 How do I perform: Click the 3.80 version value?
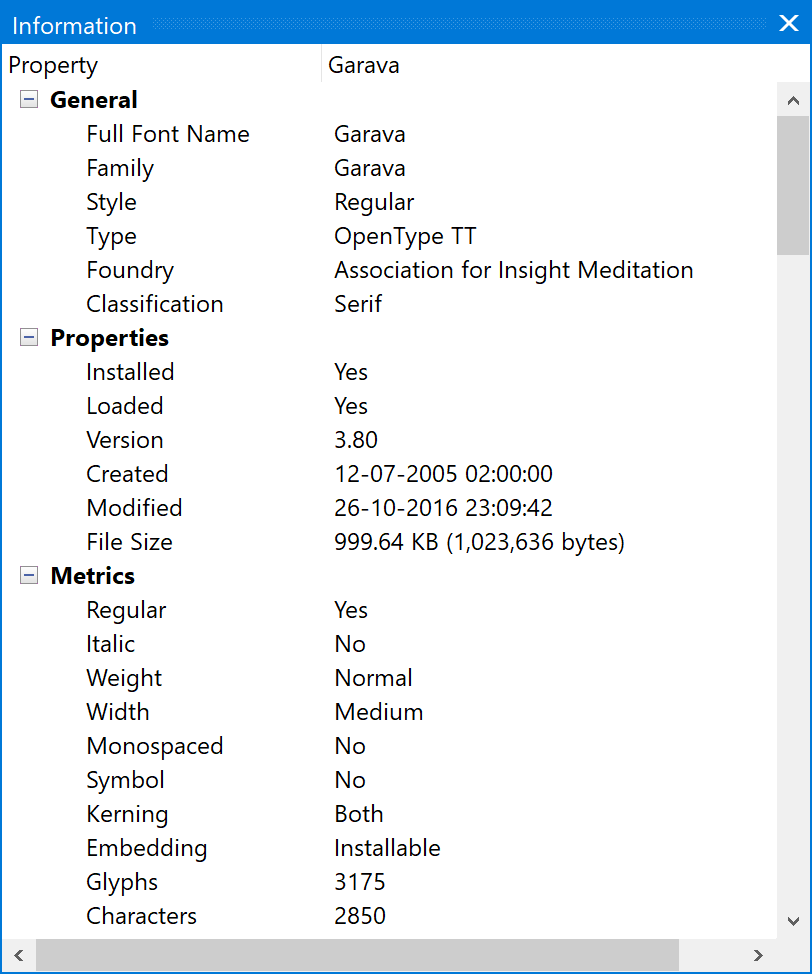pyautogui.click(x=356, y=440)
